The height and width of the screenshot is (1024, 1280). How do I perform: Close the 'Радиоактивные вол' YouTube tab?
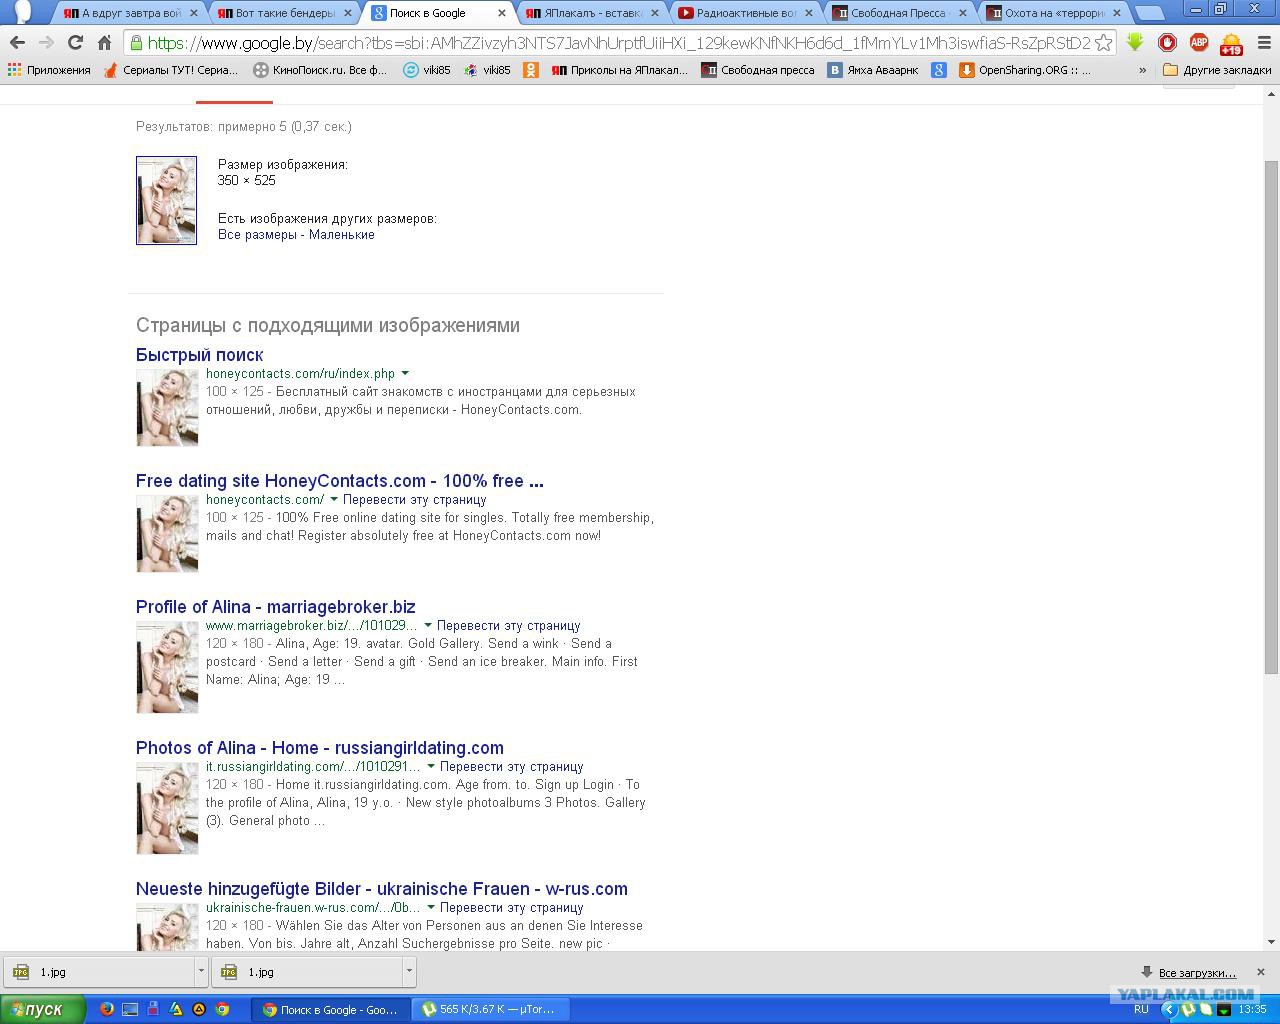pos(809,13)
